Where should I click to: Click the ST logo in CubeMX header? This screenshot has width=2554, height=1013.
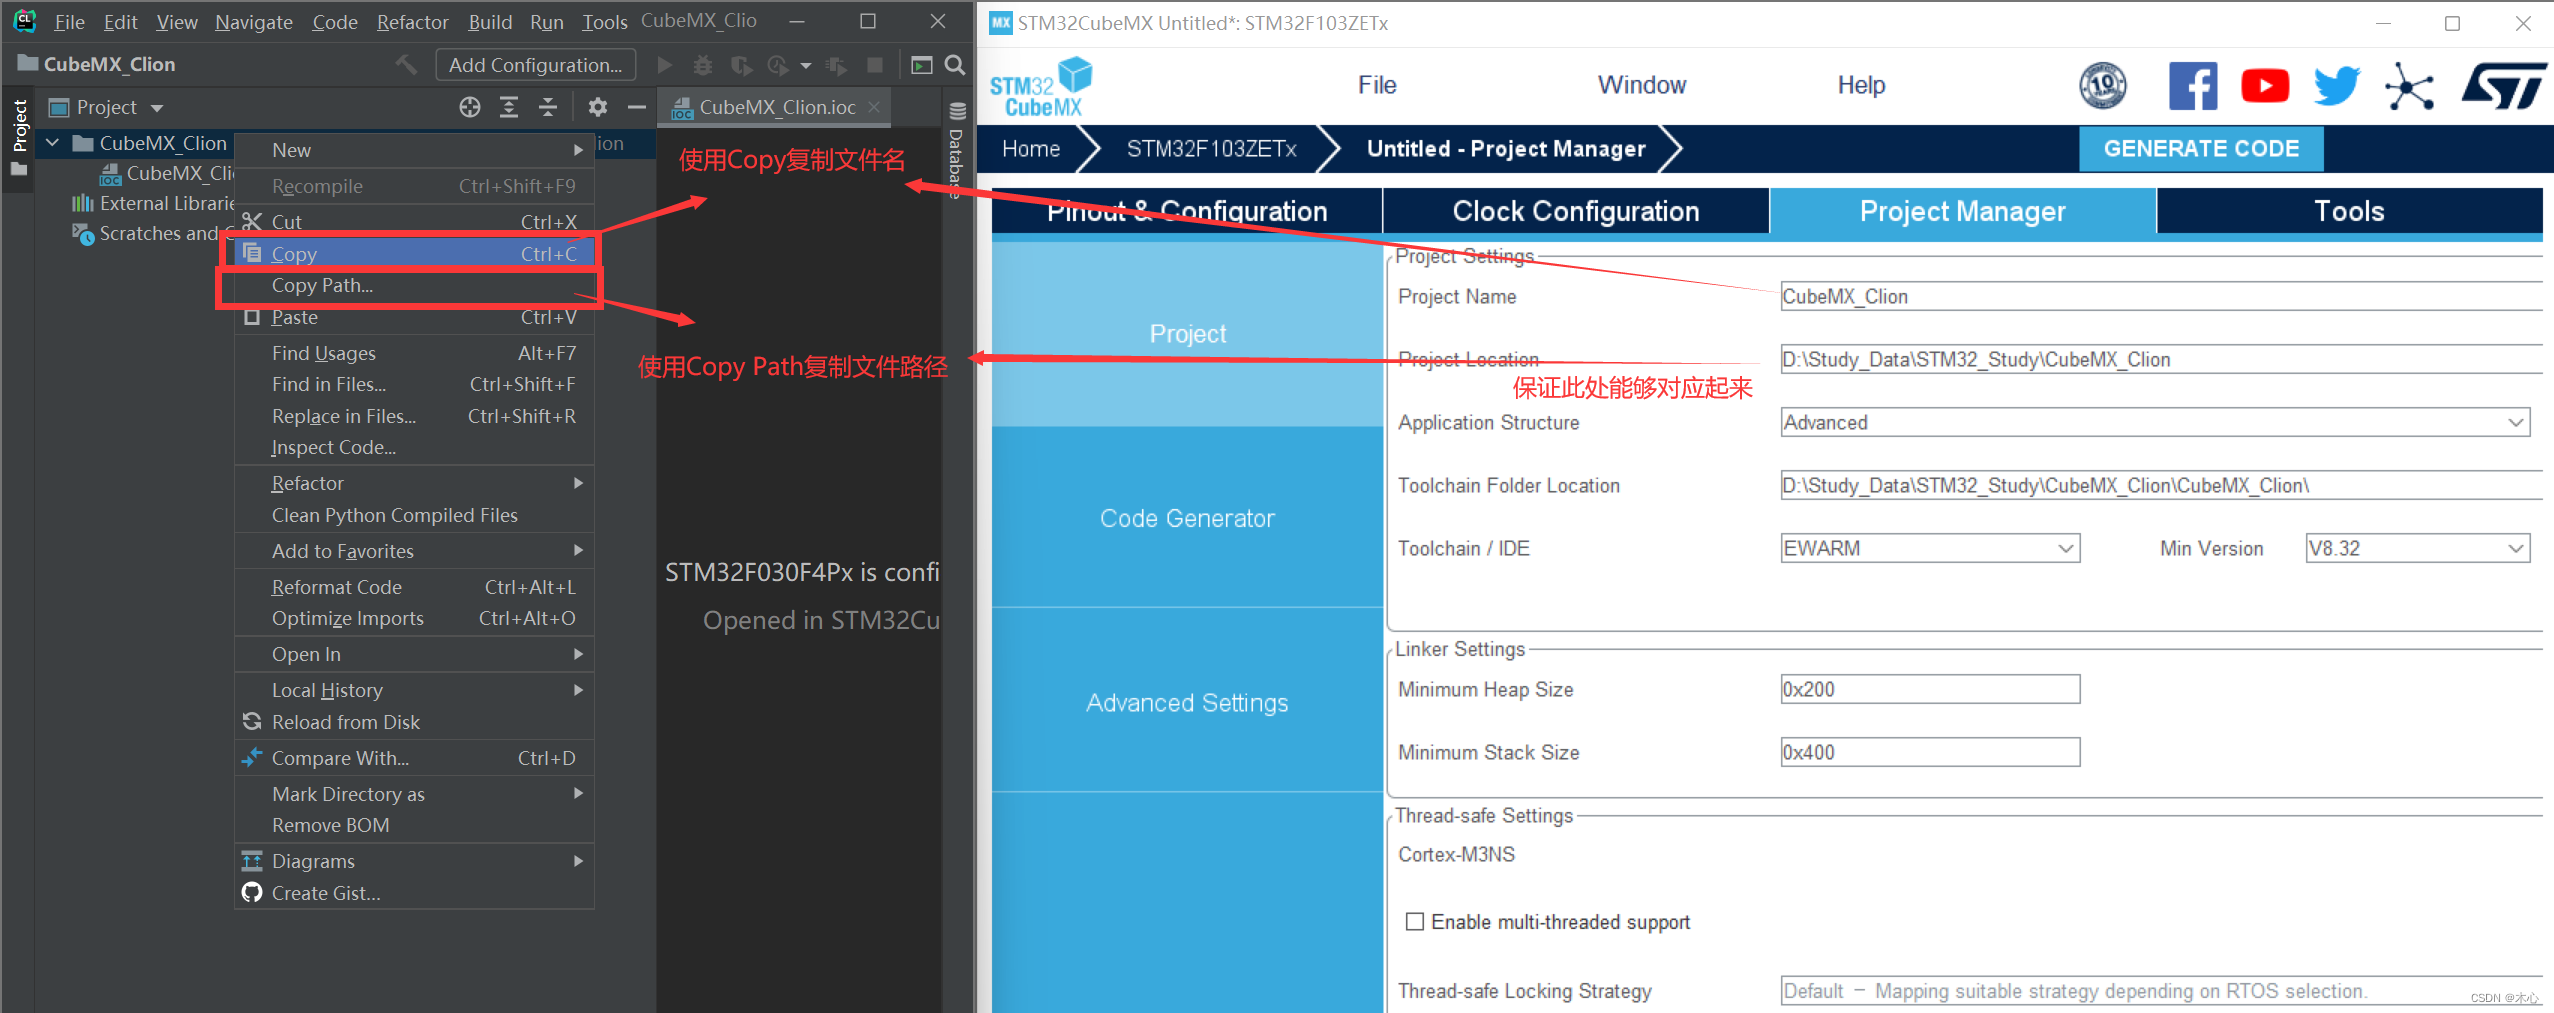pyautogui.click(x=2502, y=85)
